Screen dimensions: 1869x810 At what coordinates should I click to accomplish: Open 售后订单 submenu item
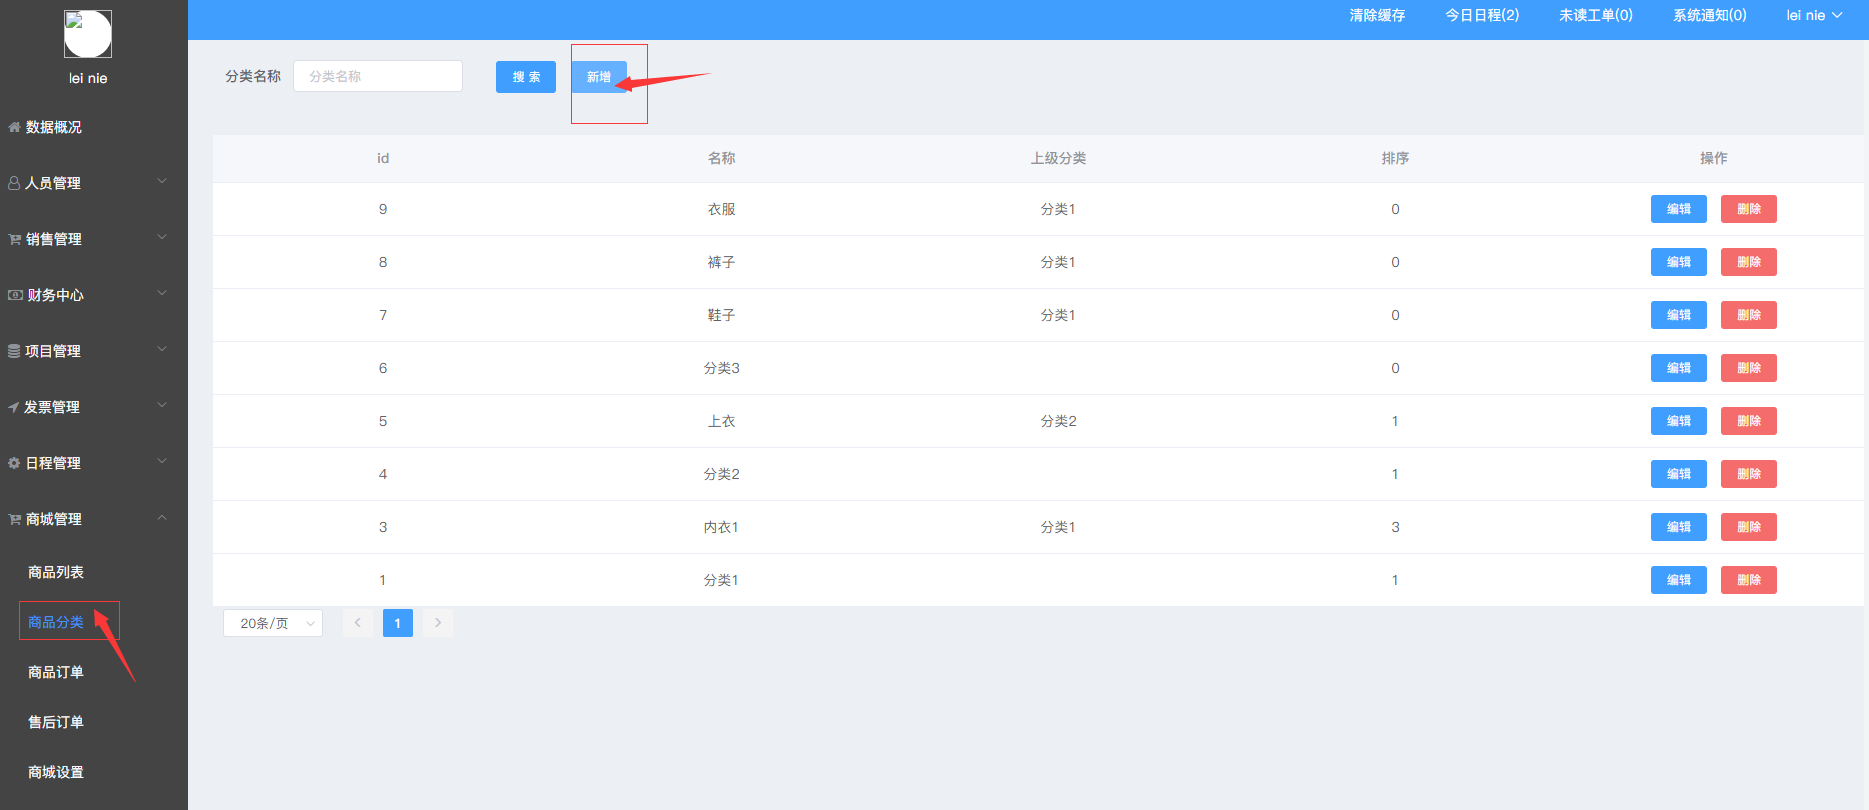(x=56, y=722)
